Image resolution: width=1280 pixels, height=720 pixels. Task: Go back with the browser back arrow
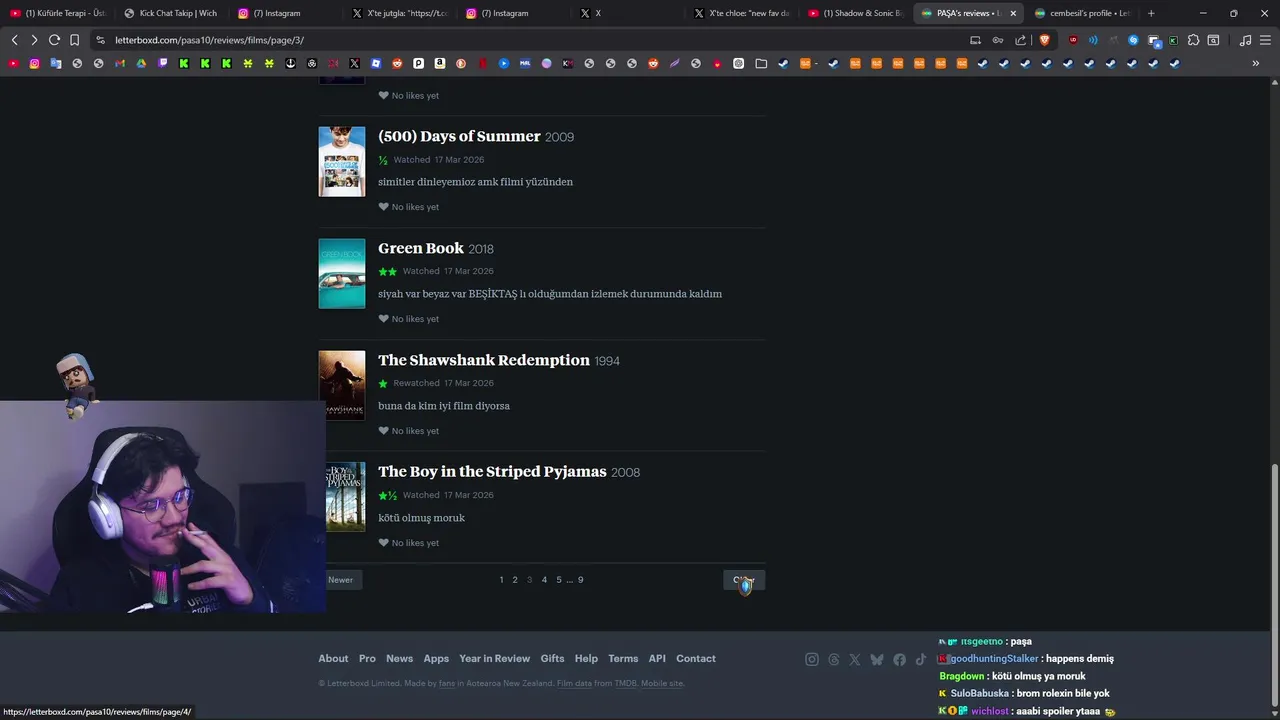click(x=14, y=40)
